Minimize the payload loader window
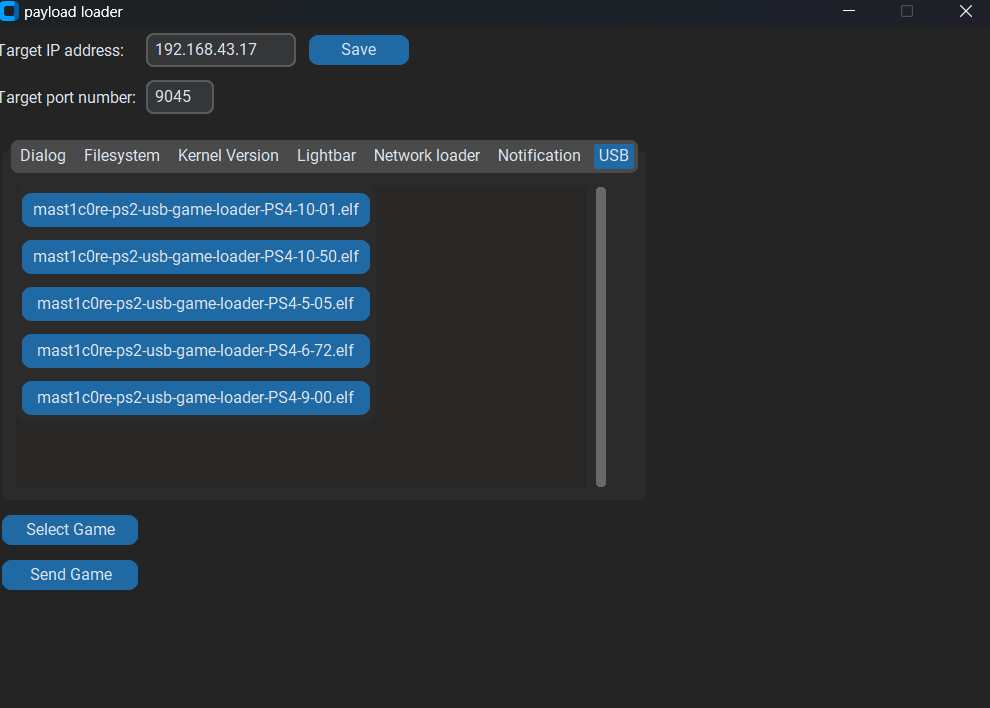 [x=848, y=11]
